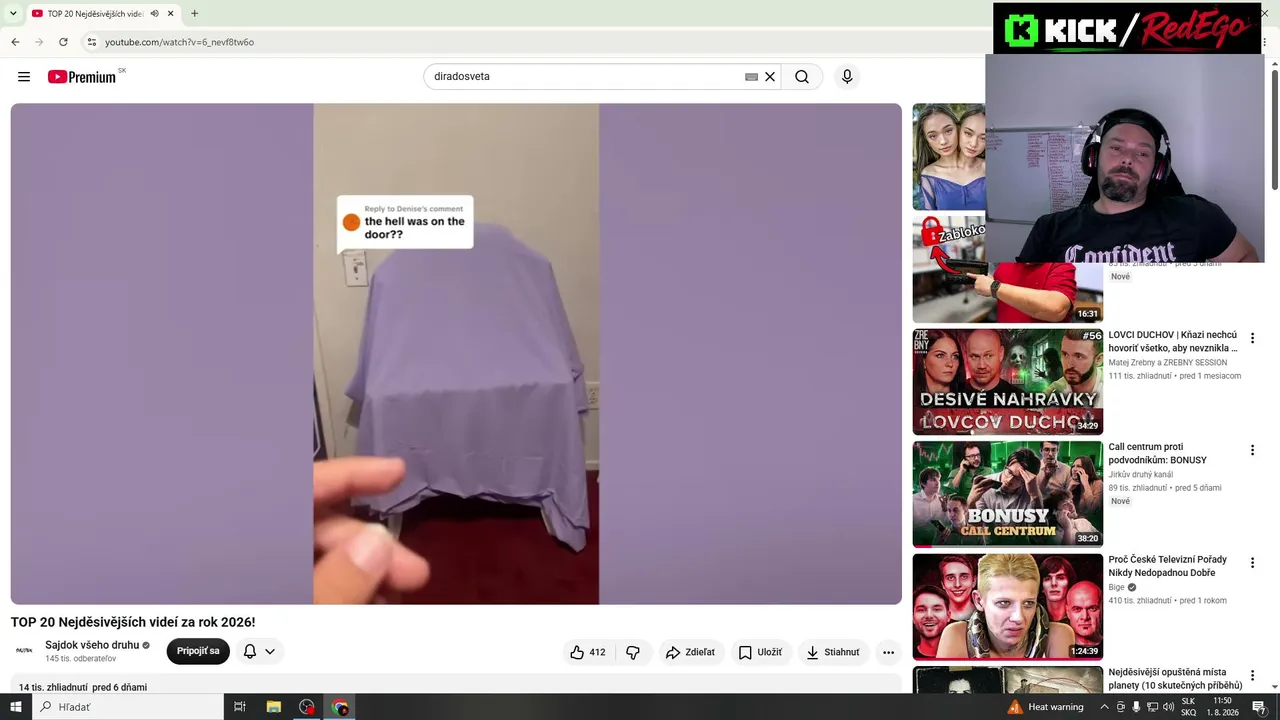View site information for youtube.com
The height and width of the screenshot is (720, 1280).
coord(91,42)
